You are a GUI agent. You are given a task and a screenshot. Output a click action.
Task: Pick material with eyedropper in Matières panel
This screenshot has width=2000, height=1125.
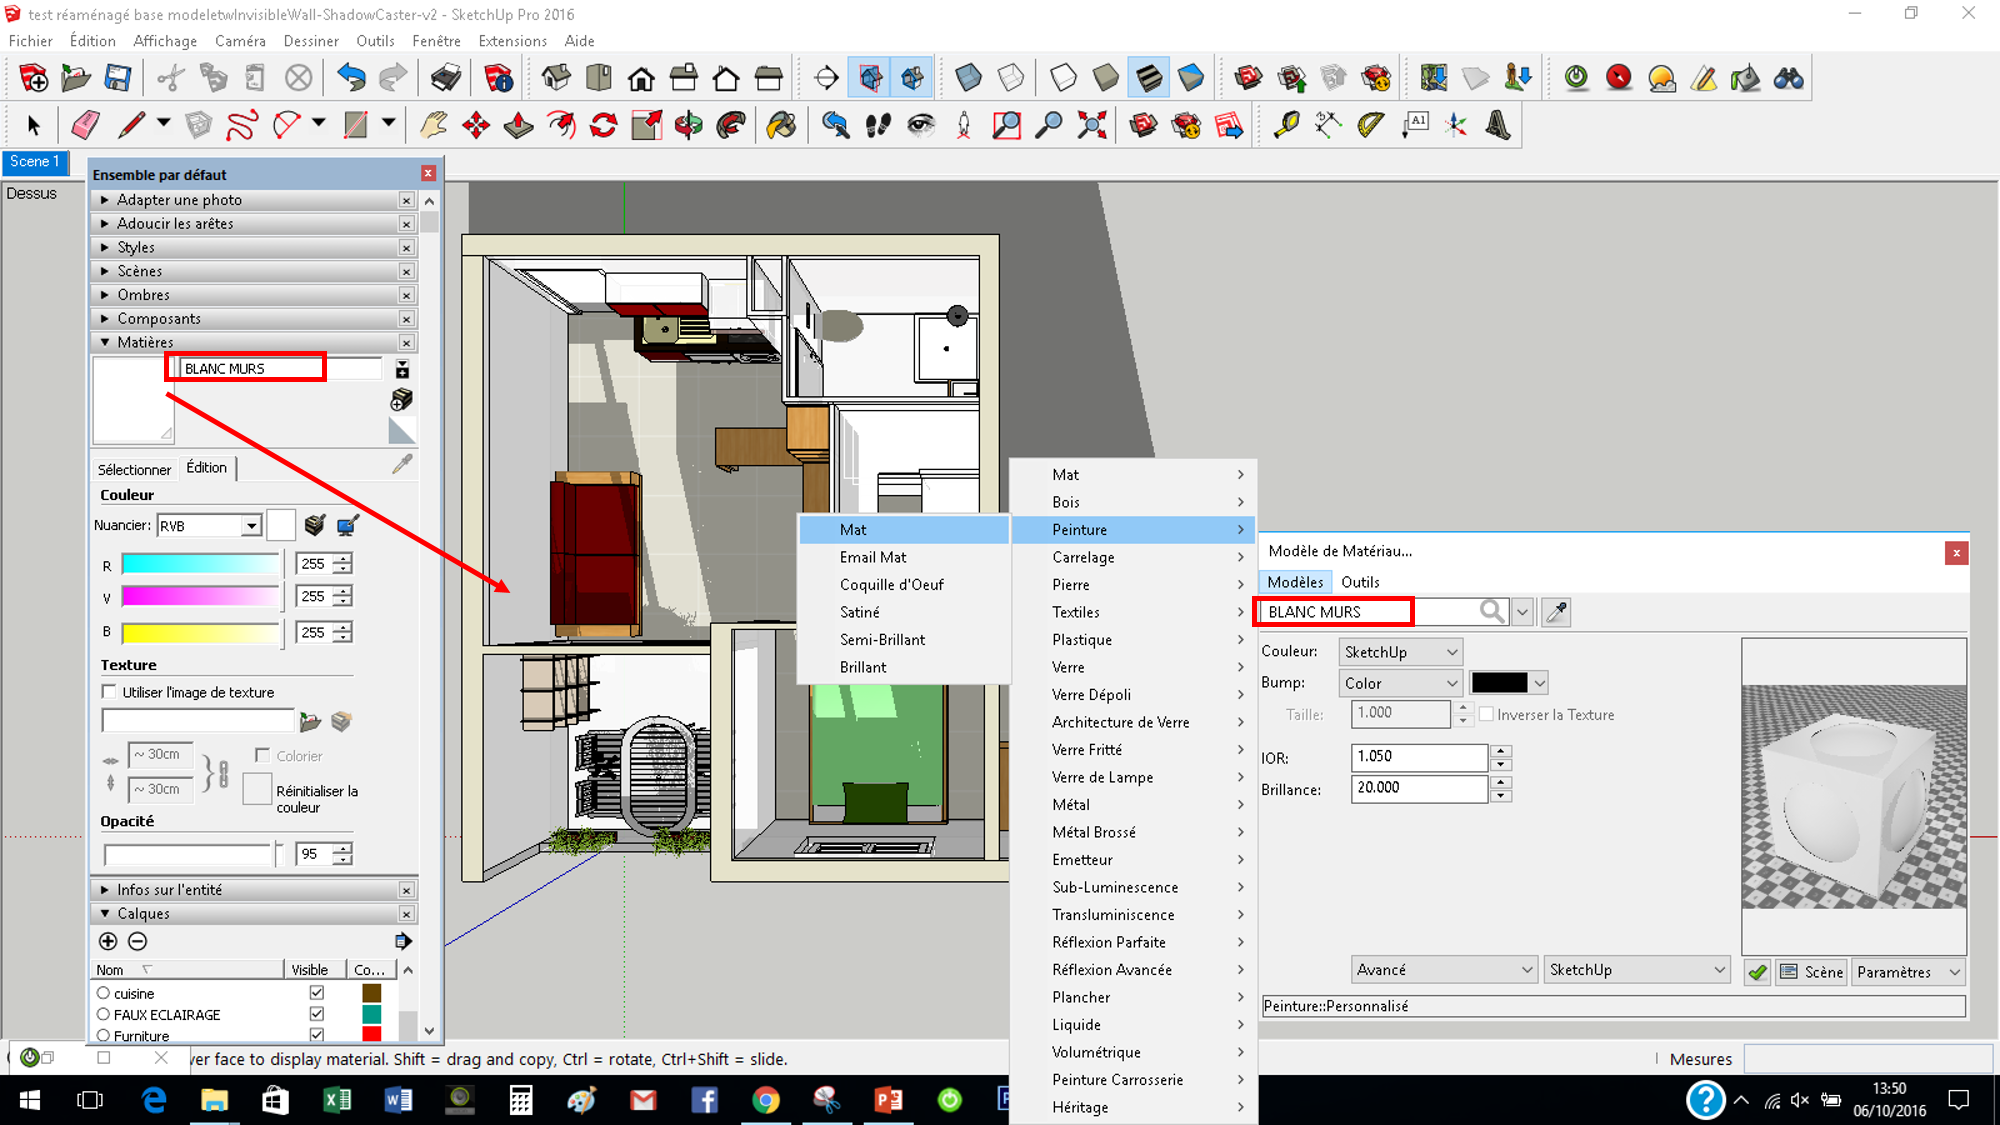[402, 464]
